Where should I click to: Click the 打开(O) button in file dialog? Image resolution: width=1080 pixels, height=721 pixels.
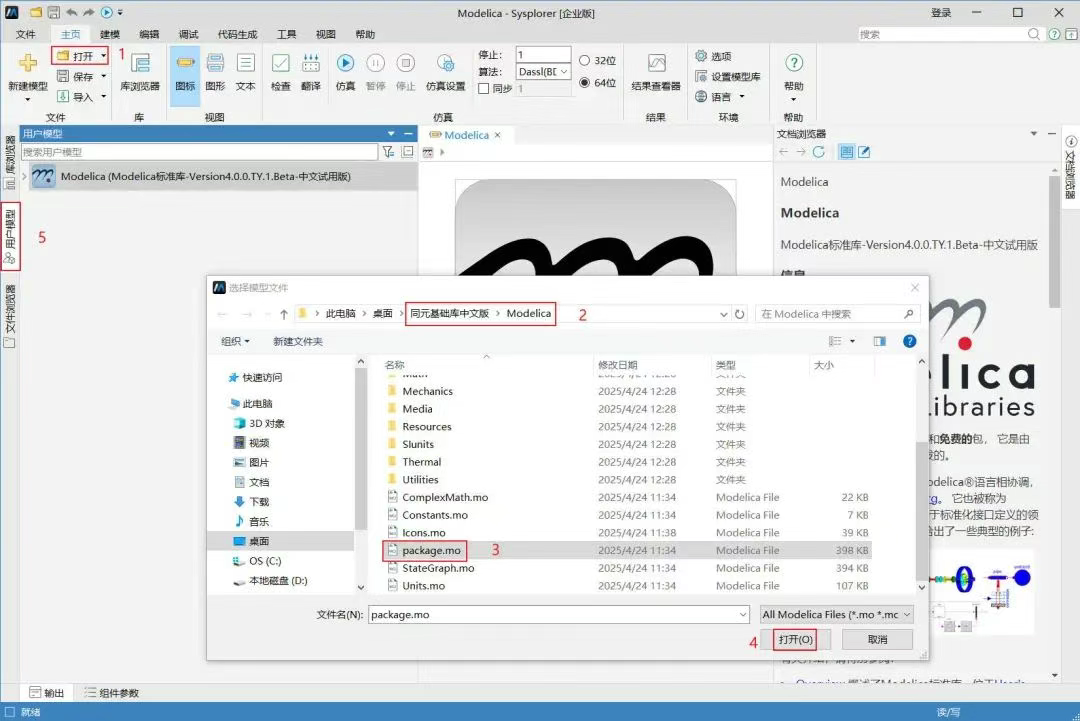[796, 640]
